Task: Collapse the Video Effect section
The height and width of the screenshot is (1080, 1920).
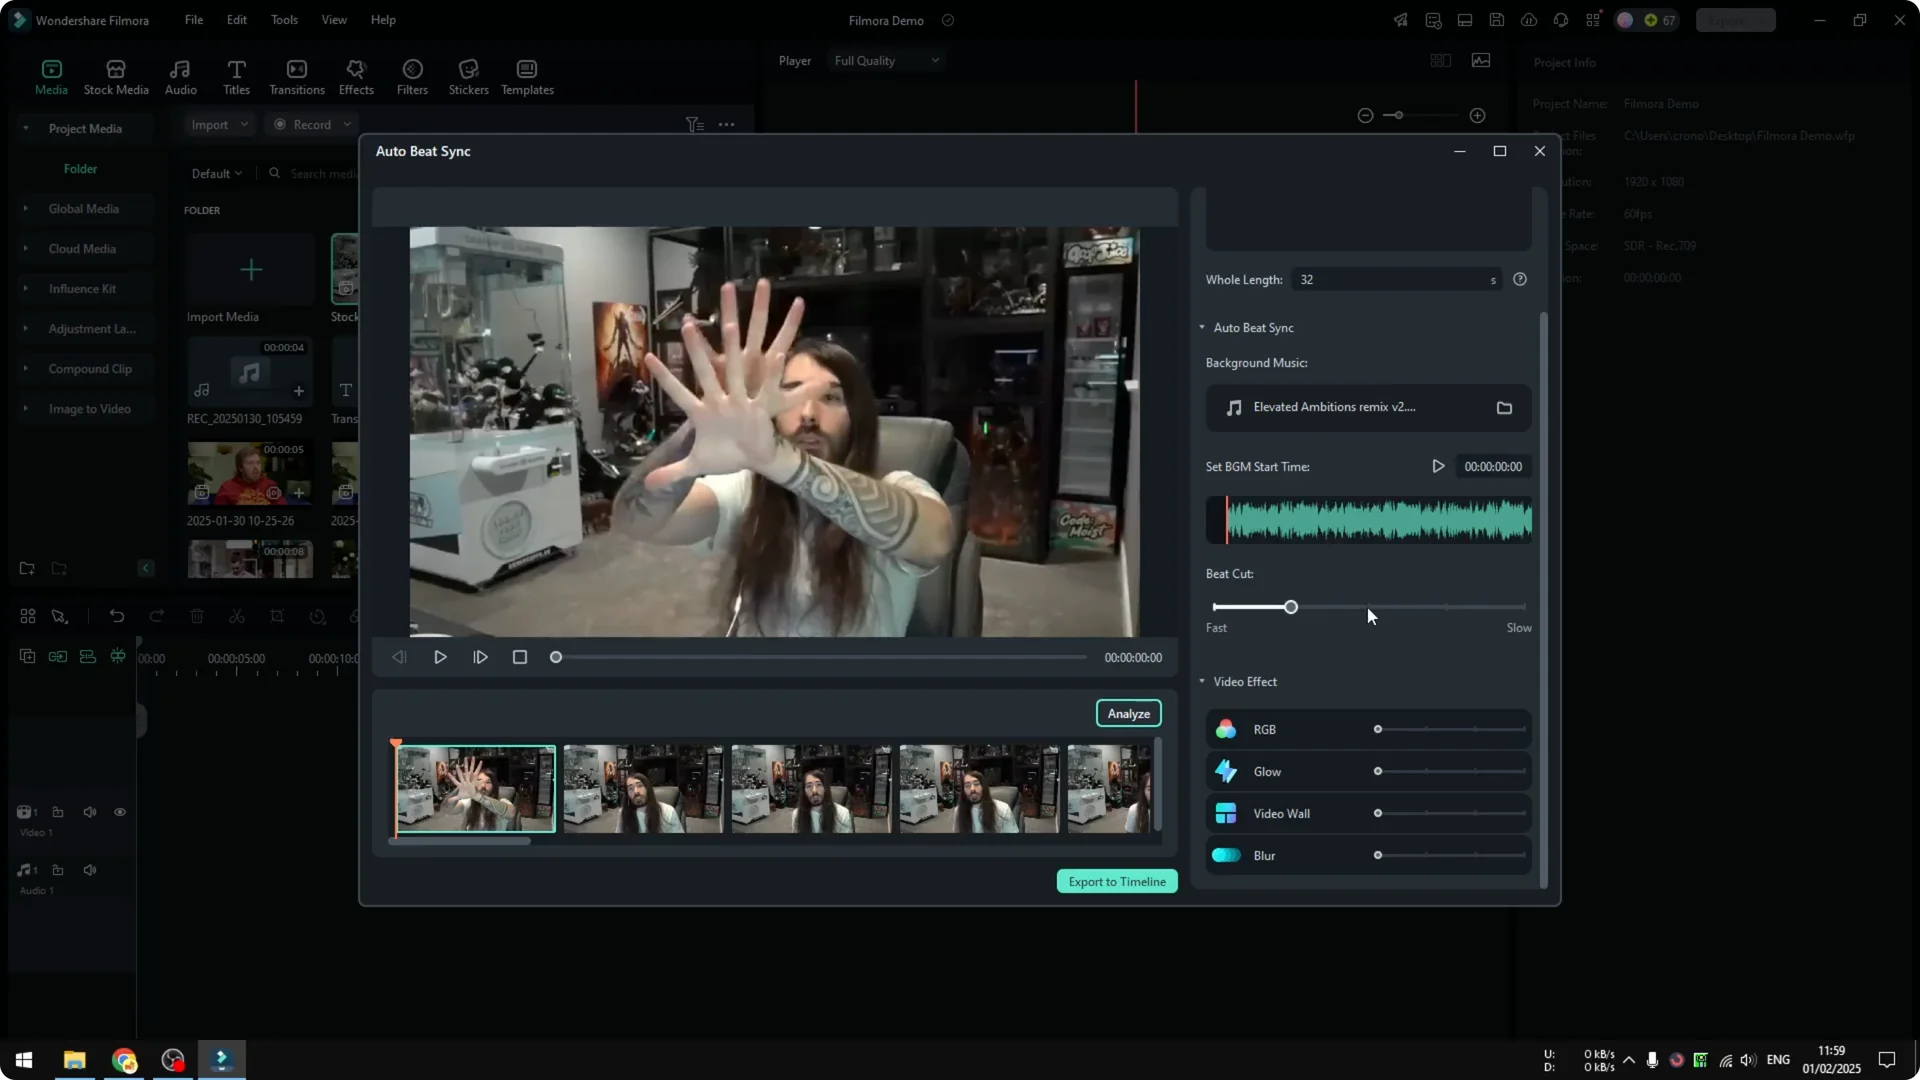Action: pyautogui.click(x=1202, y=681)
